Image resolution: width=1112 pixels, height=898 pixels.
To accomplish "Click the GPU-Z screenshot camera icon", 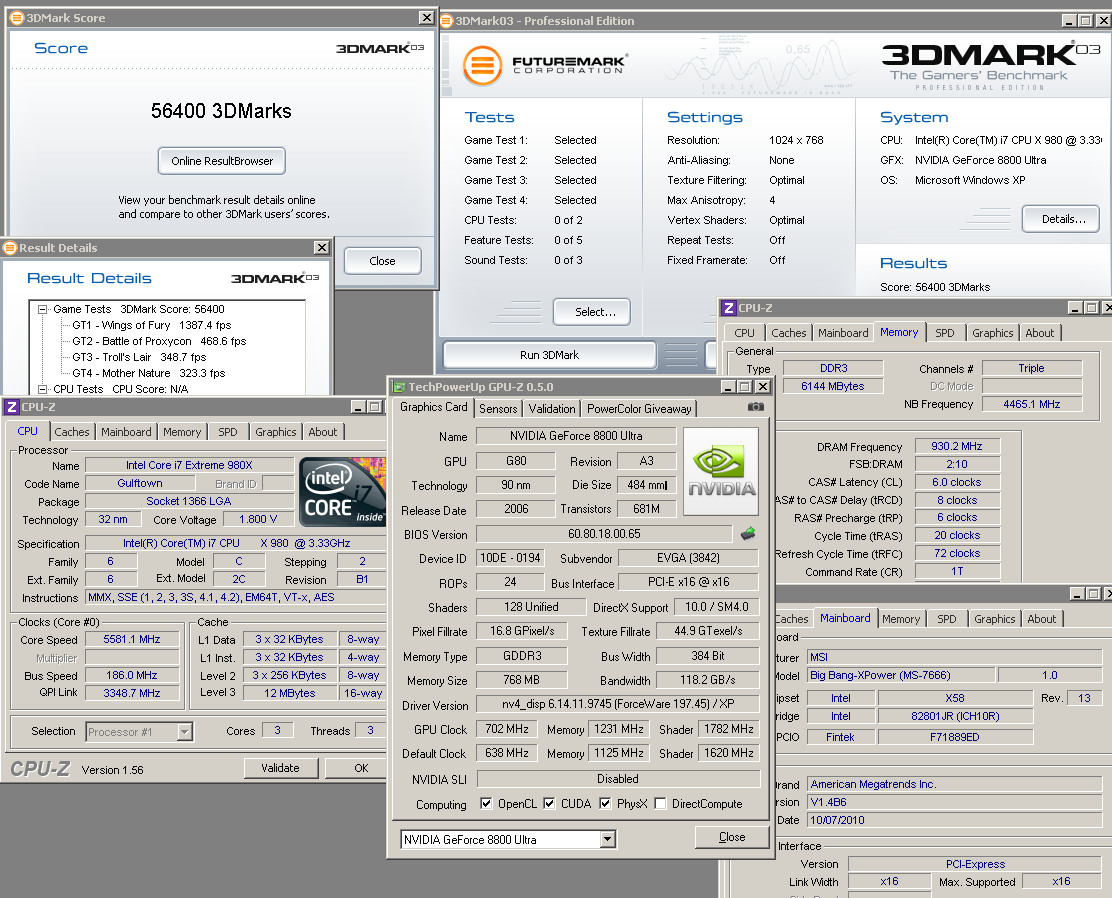I will 756,407.
